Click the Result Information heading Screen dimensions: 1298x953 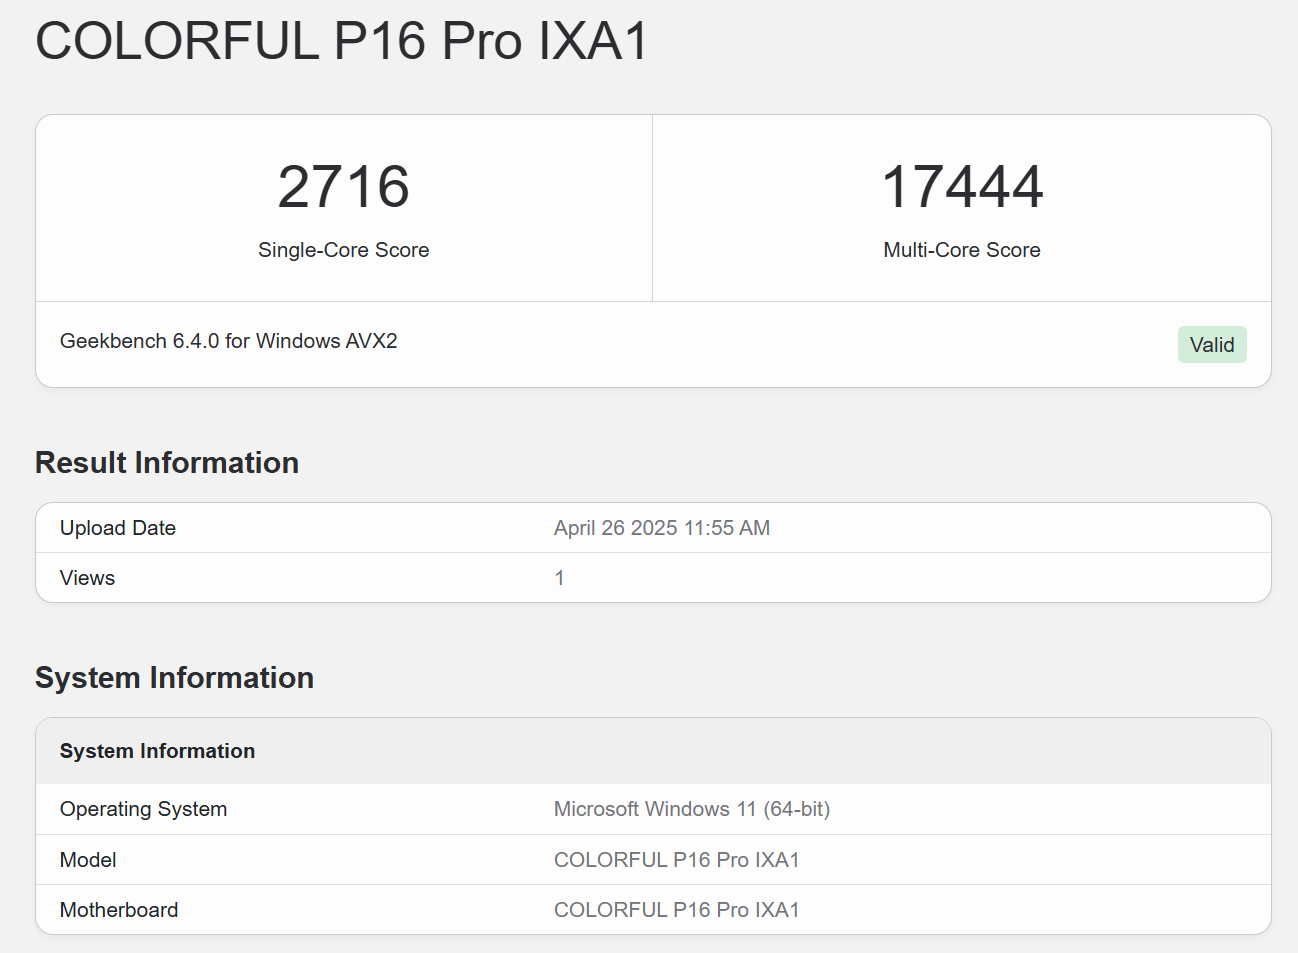coord(167,463)
